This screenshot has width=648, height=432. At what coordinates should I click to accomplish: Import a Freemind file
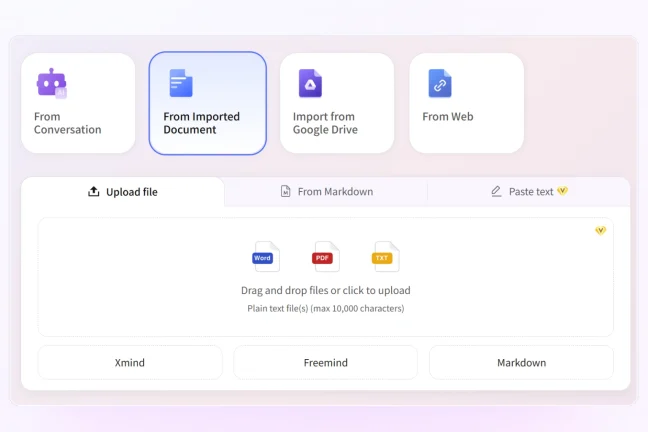(326, 363)
